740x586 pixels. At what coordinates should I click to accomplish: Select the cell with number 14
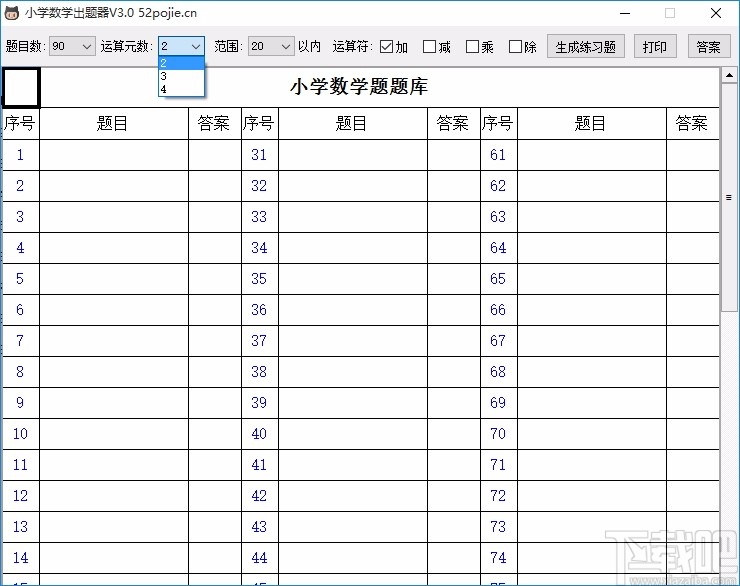pos(21,558)
